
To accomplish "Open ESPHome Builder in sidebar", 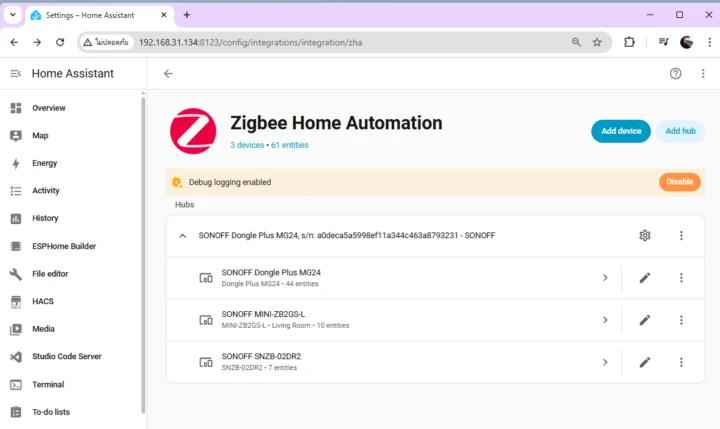I will click(63, 246).
